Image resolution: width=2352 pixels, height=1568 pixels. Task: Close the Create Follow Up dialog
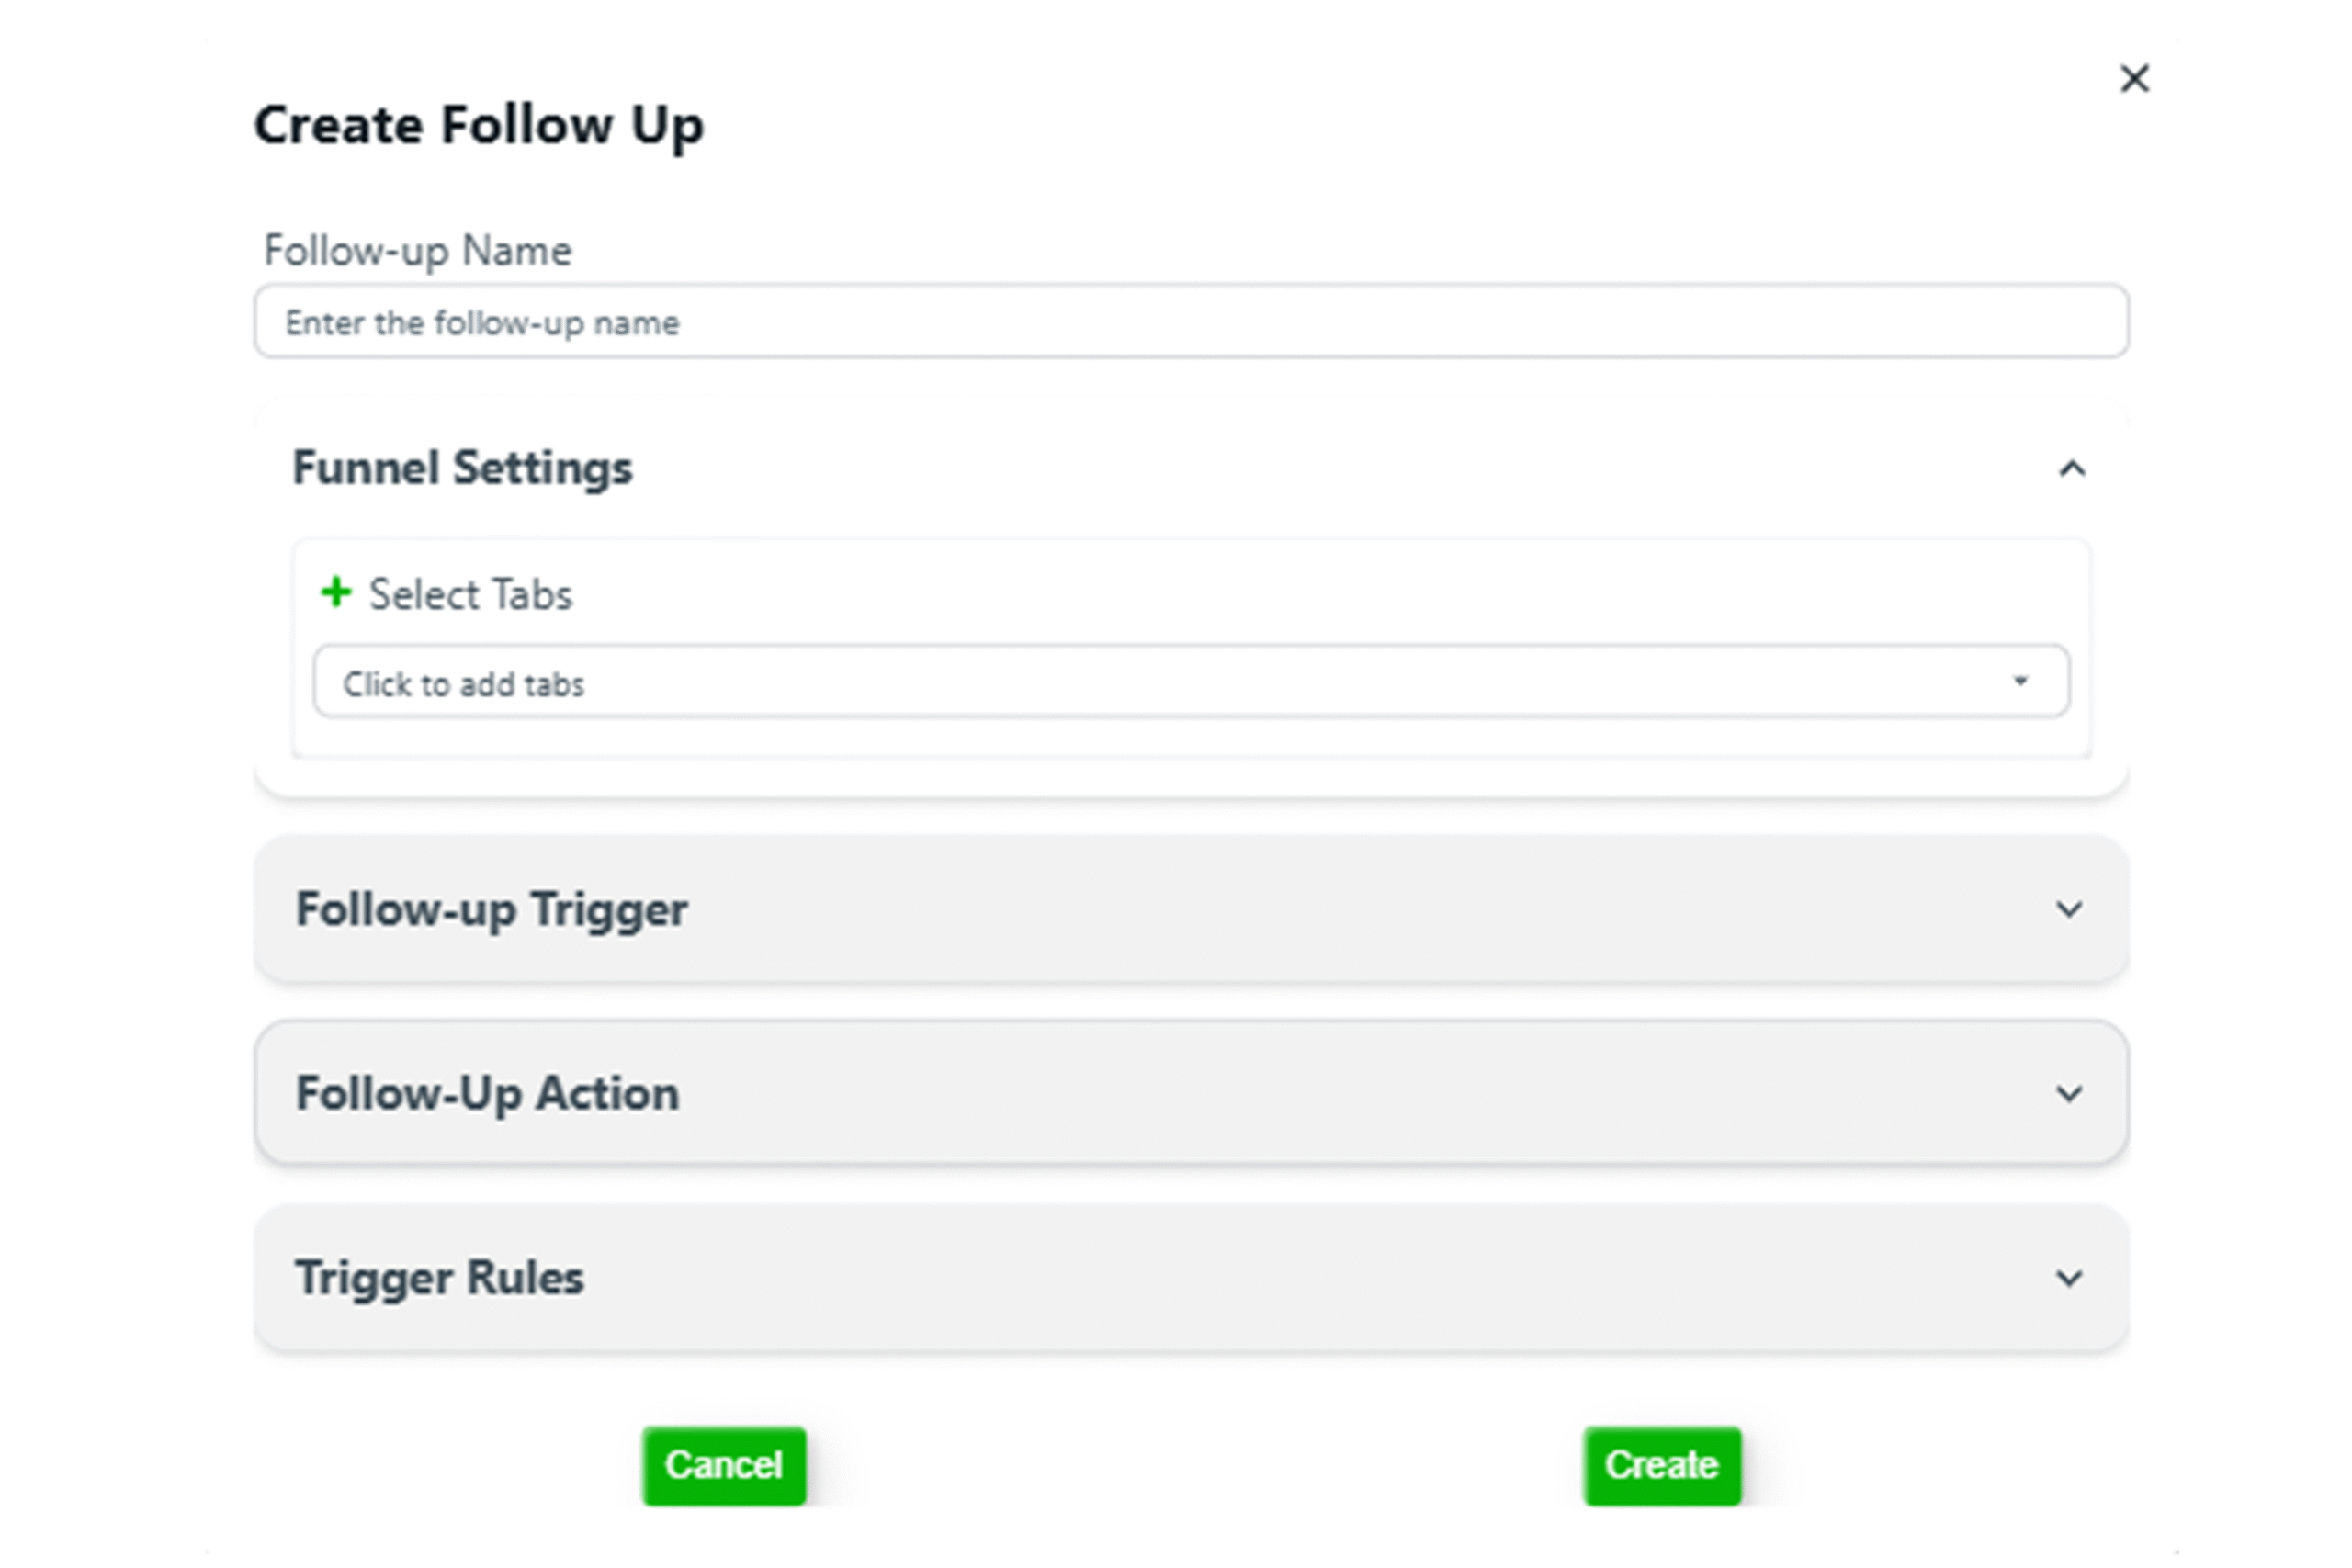(2134, 78)
